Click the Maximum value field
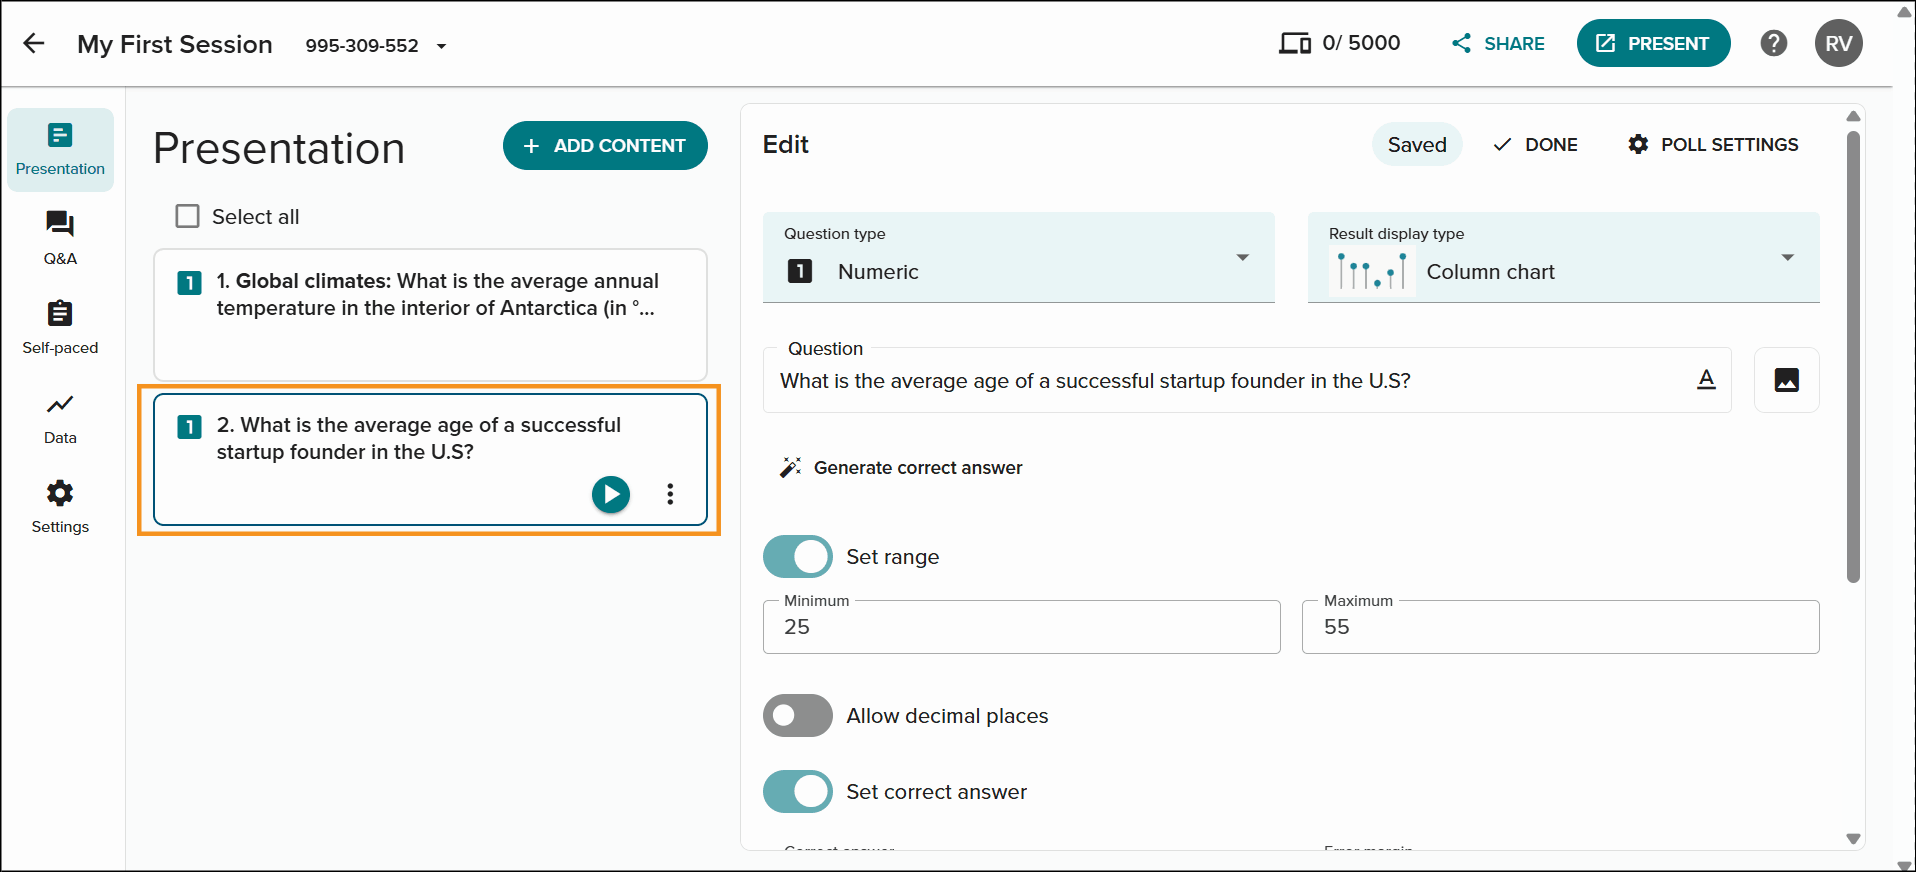Screen dimensions: 1916x872 coord(1560,627)
